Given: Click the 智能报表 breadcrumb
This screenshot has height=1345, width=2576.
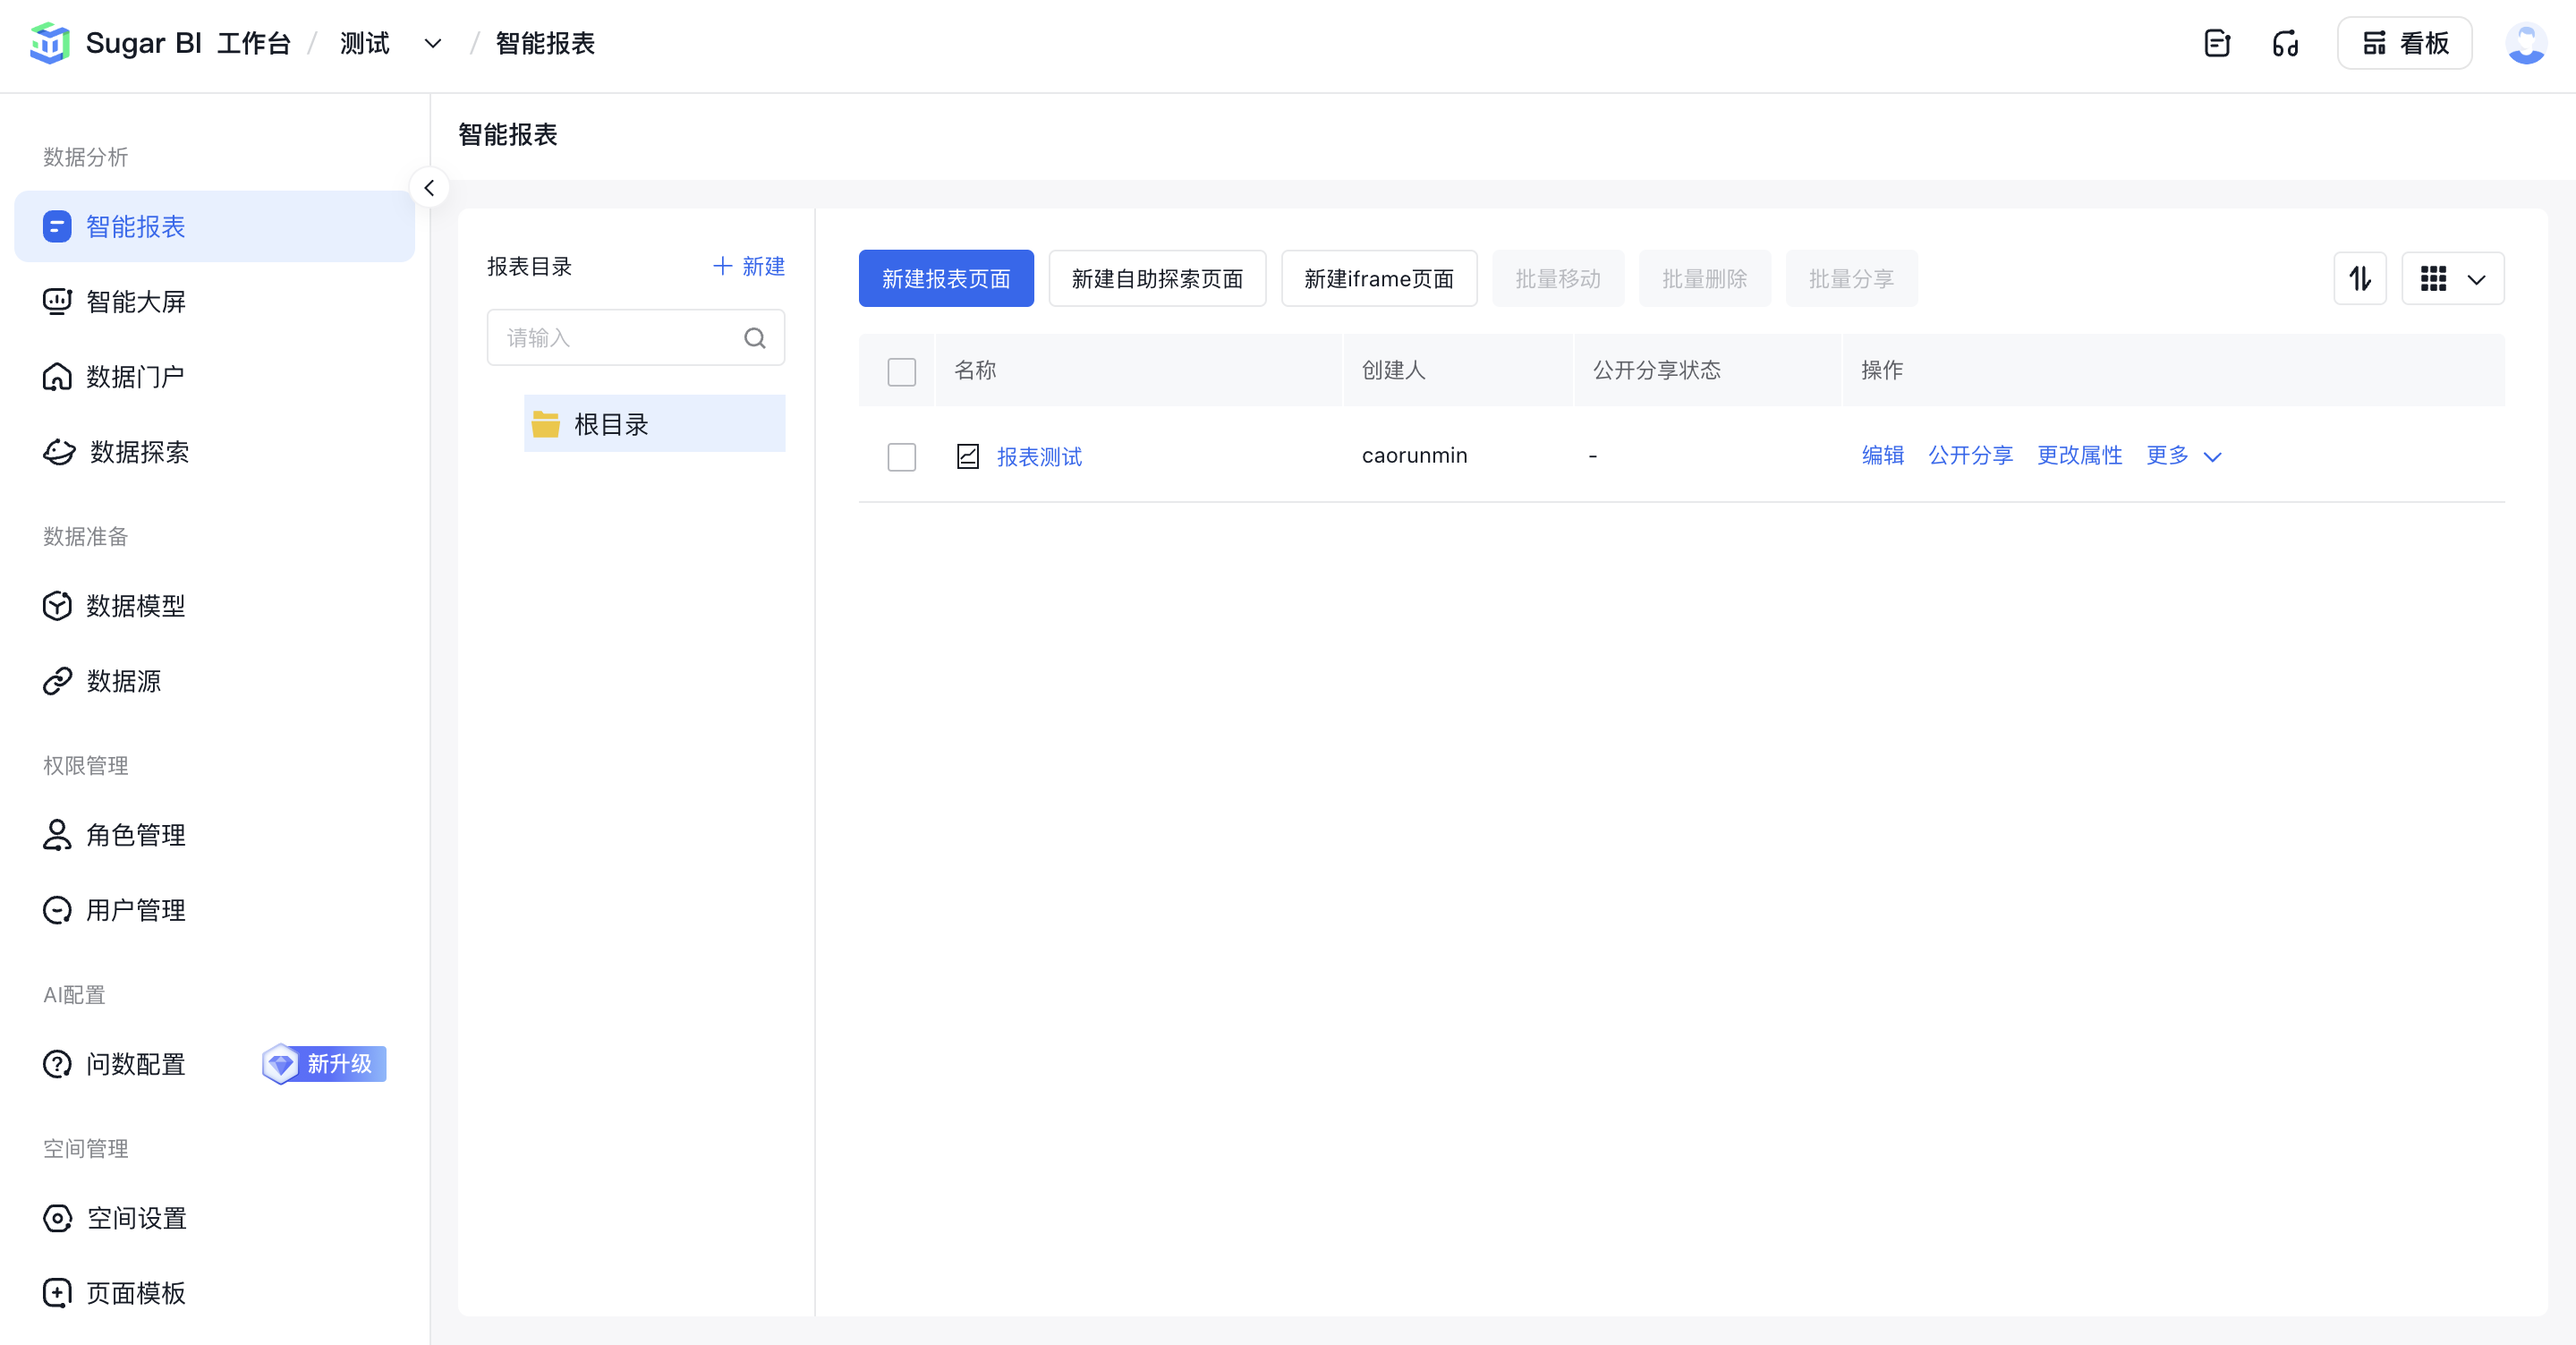Looking at the screenshot, I should pyautogui.click(x=545, y=44).
